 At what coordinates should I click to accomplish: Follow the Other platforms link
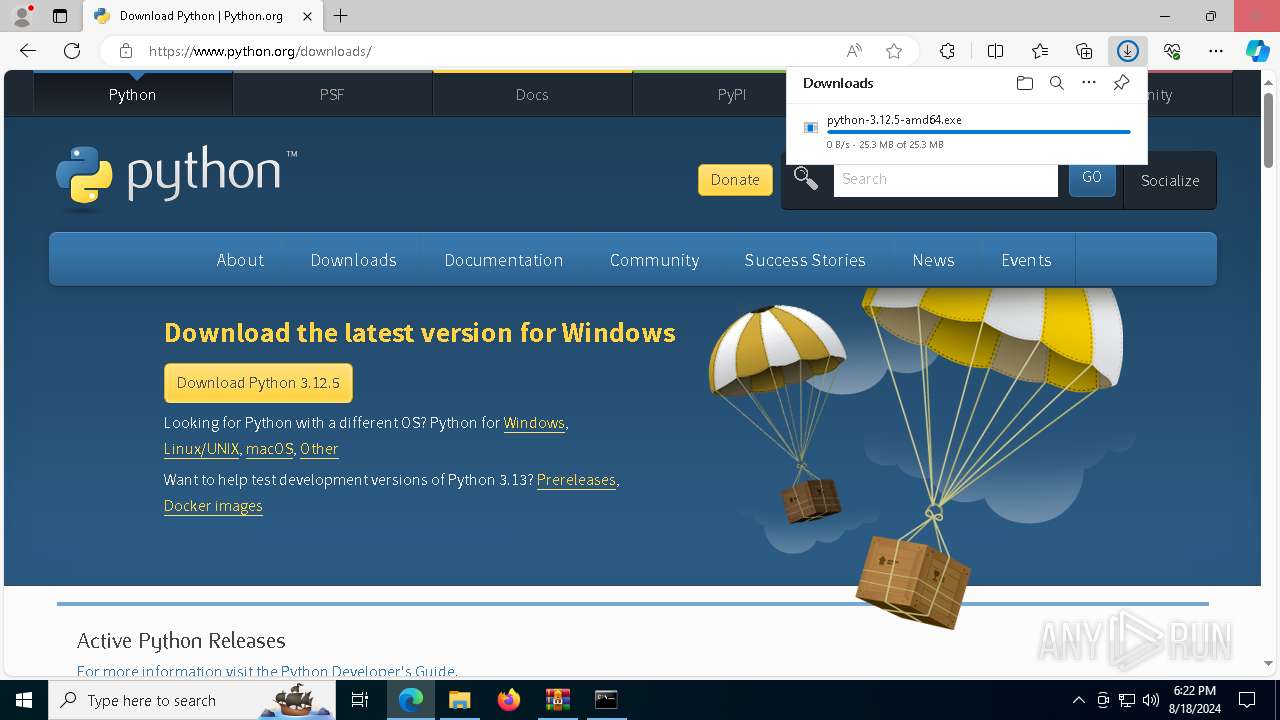click(x=319, y=449)
